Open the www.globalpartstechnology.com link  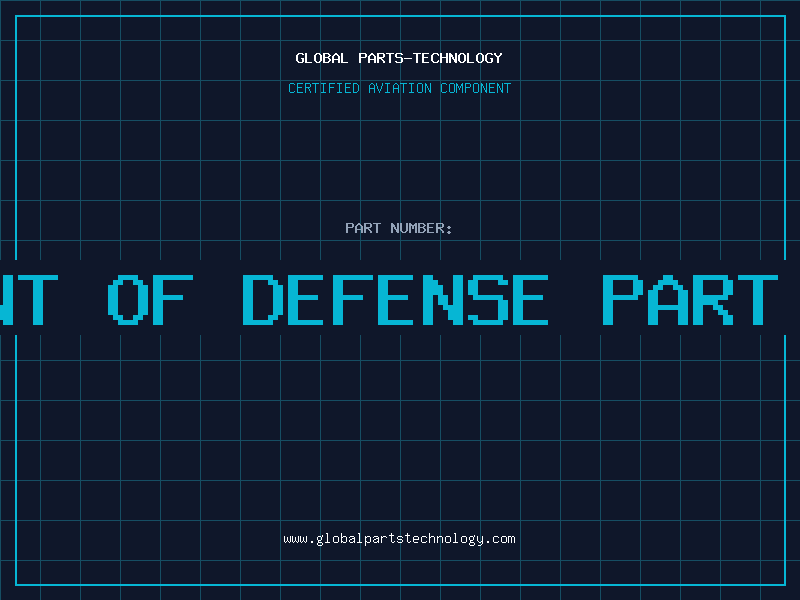click(x=399, y=539)
